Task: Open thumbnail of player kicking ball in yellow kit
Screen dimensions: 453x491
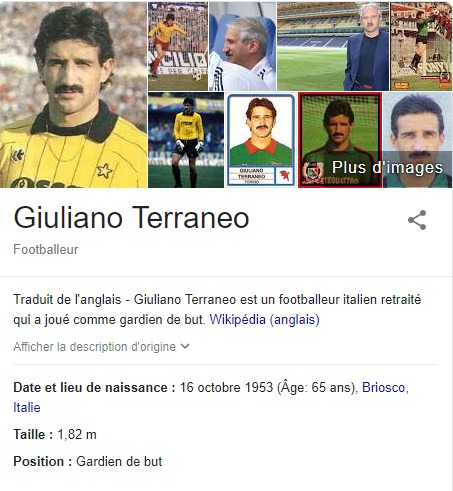Action: coord(178,46)
